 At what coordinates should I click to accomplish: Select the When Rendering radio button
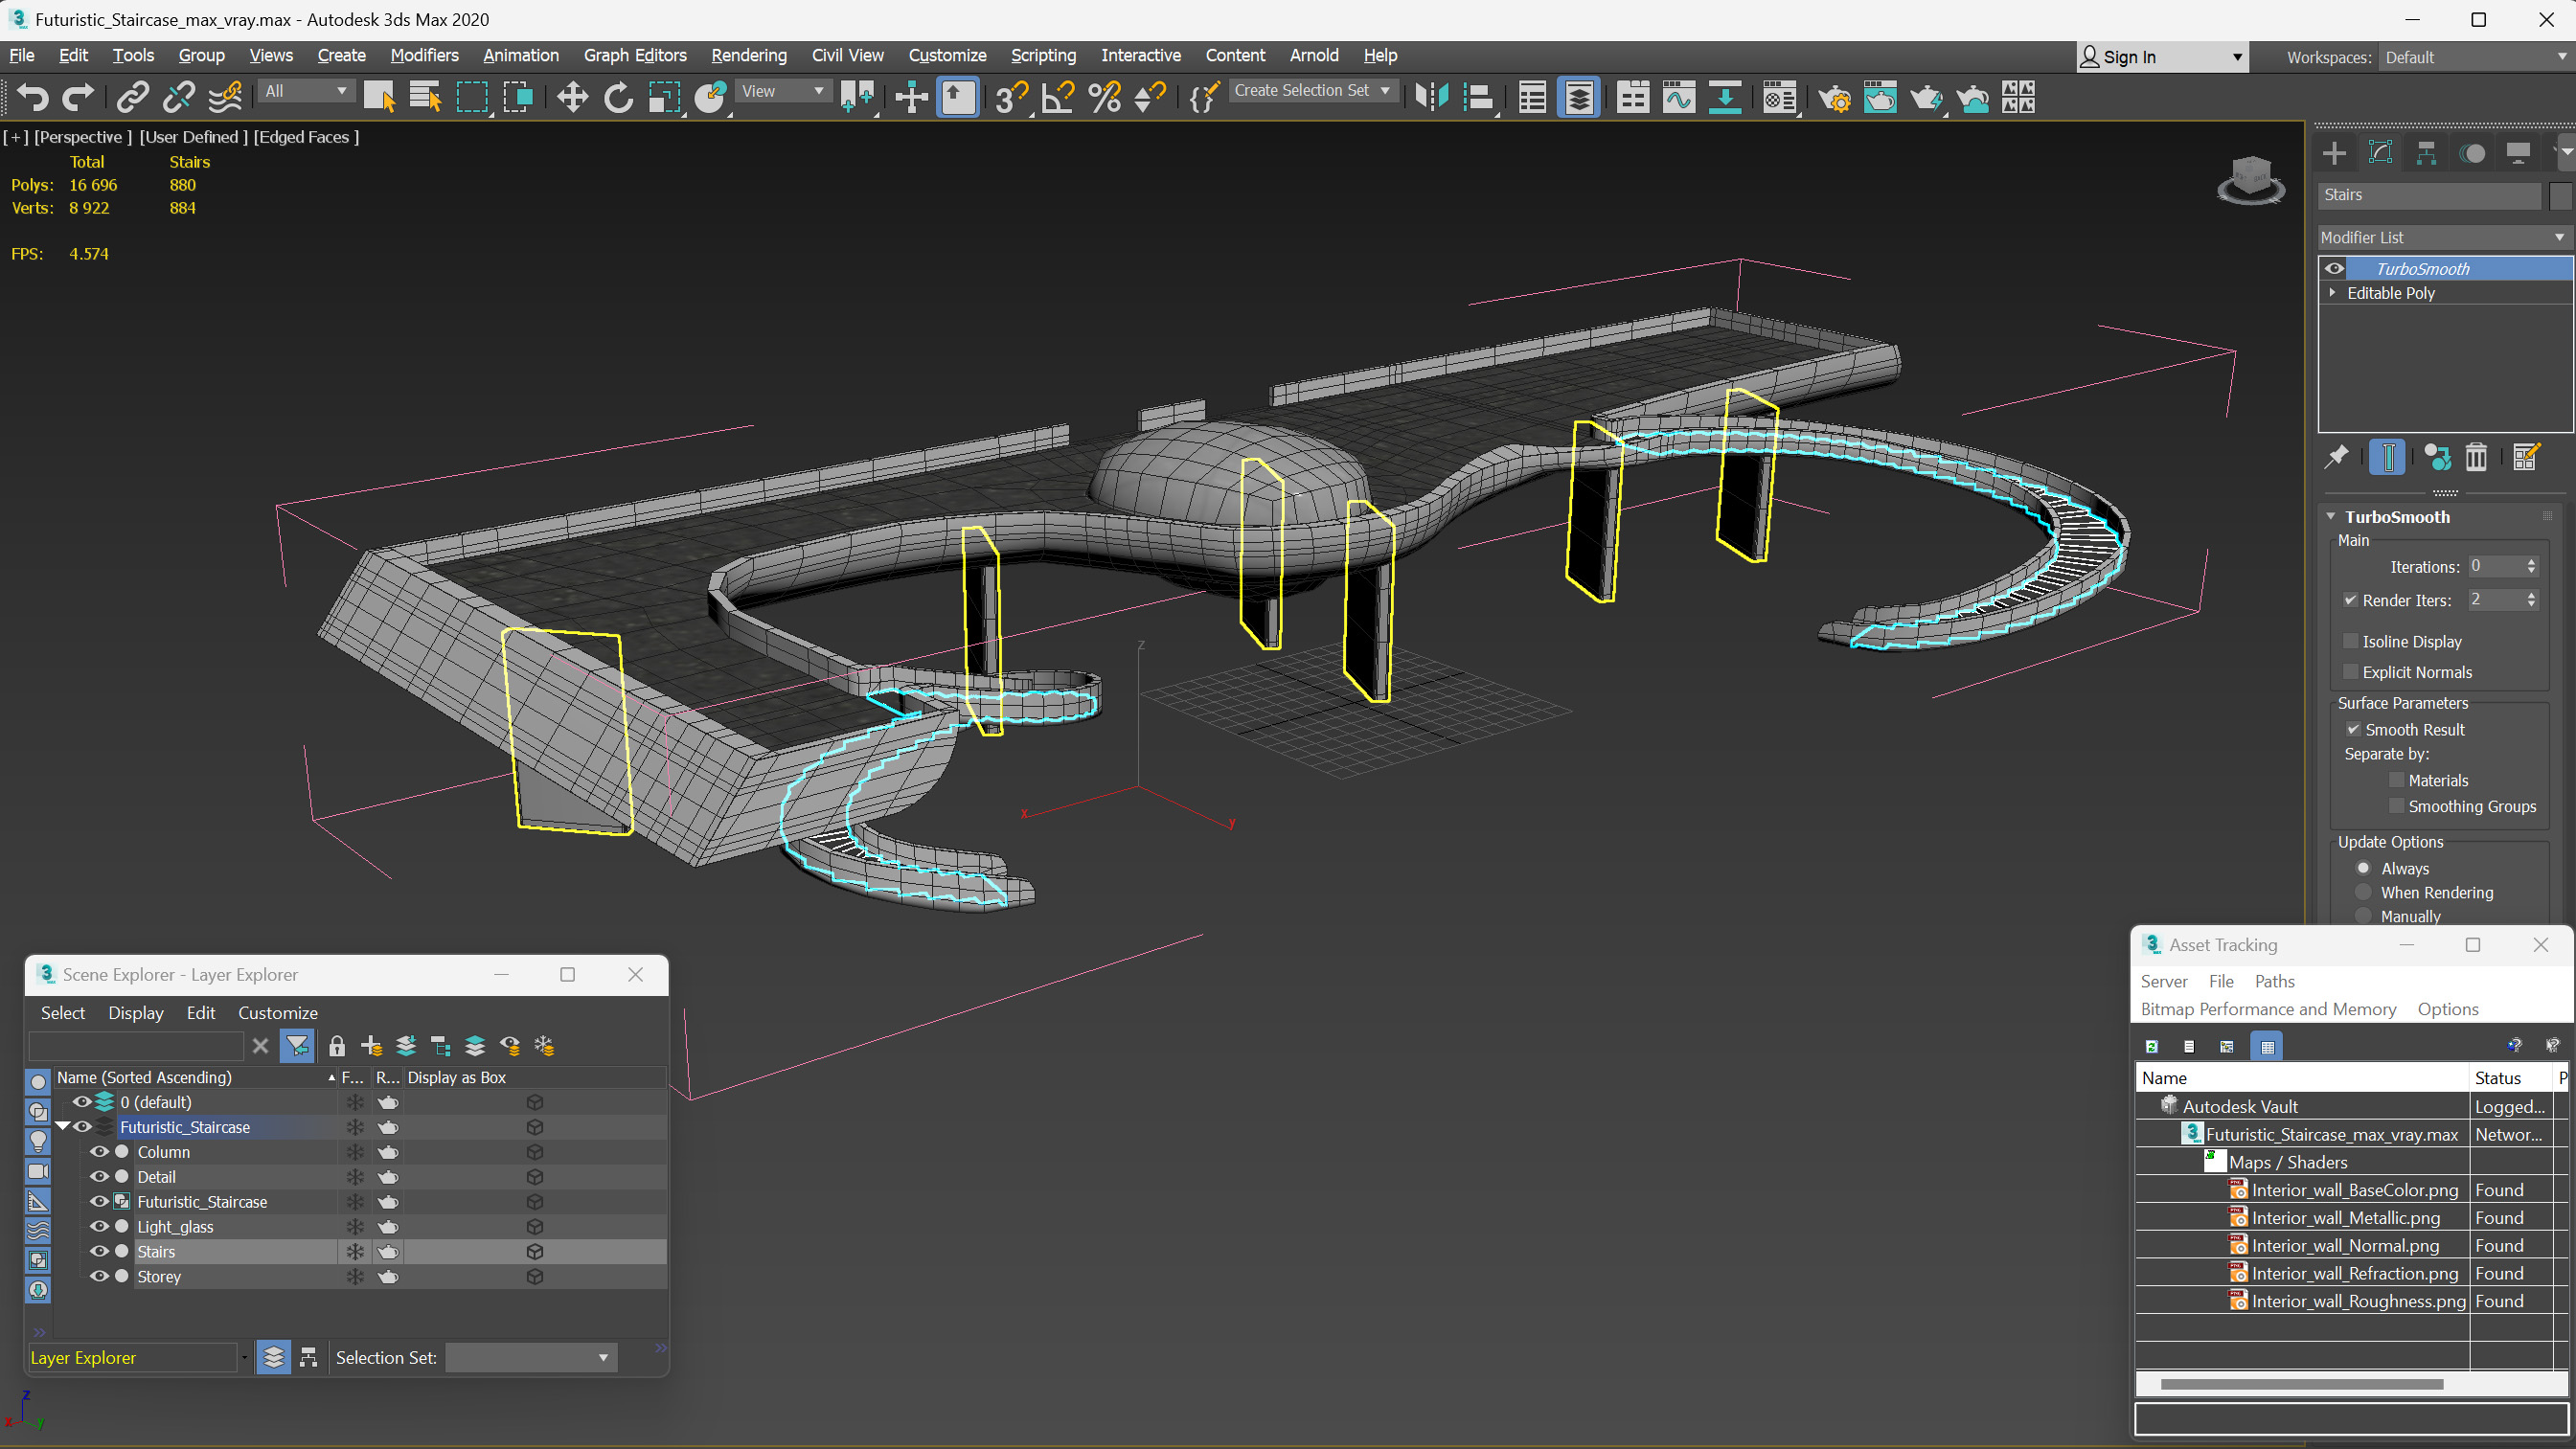click(x=2364, y=892)
